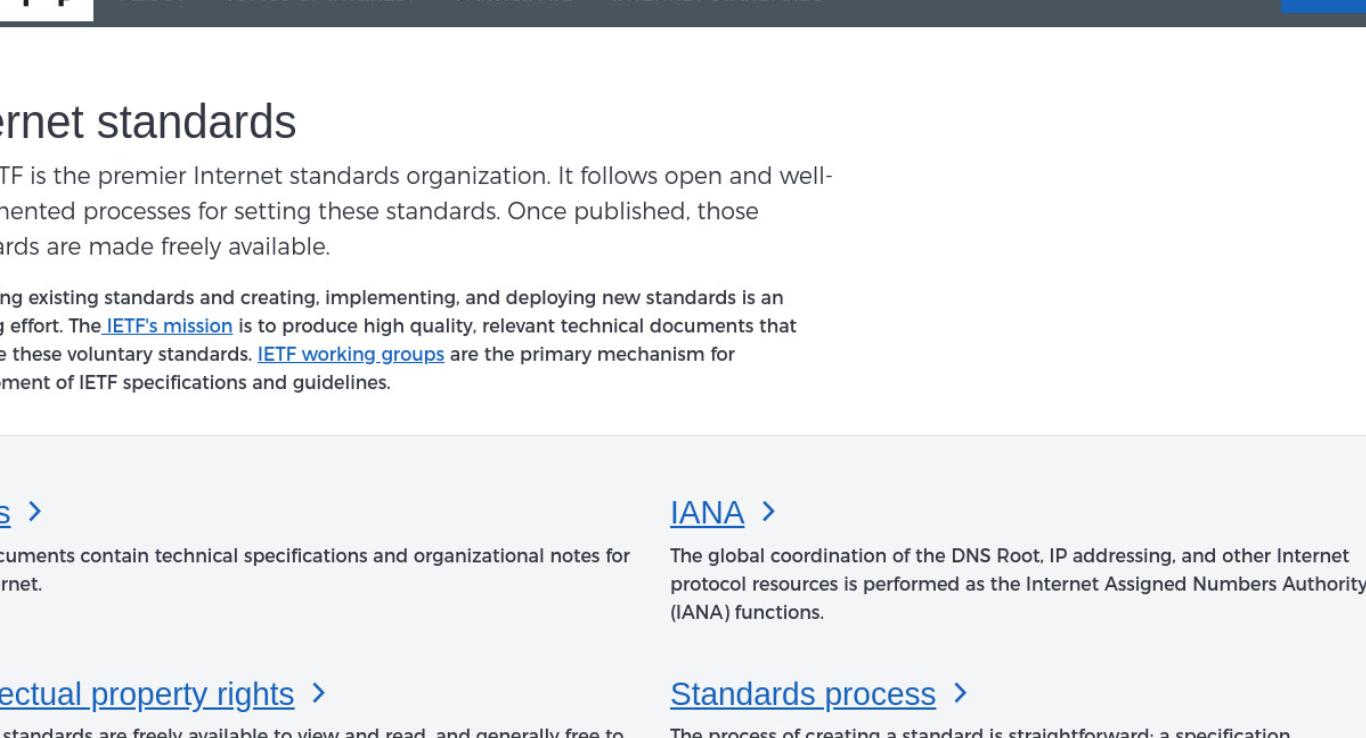Follow the IETF working groups link
The width and height of the screenshot is (1366, 738).
350,354
